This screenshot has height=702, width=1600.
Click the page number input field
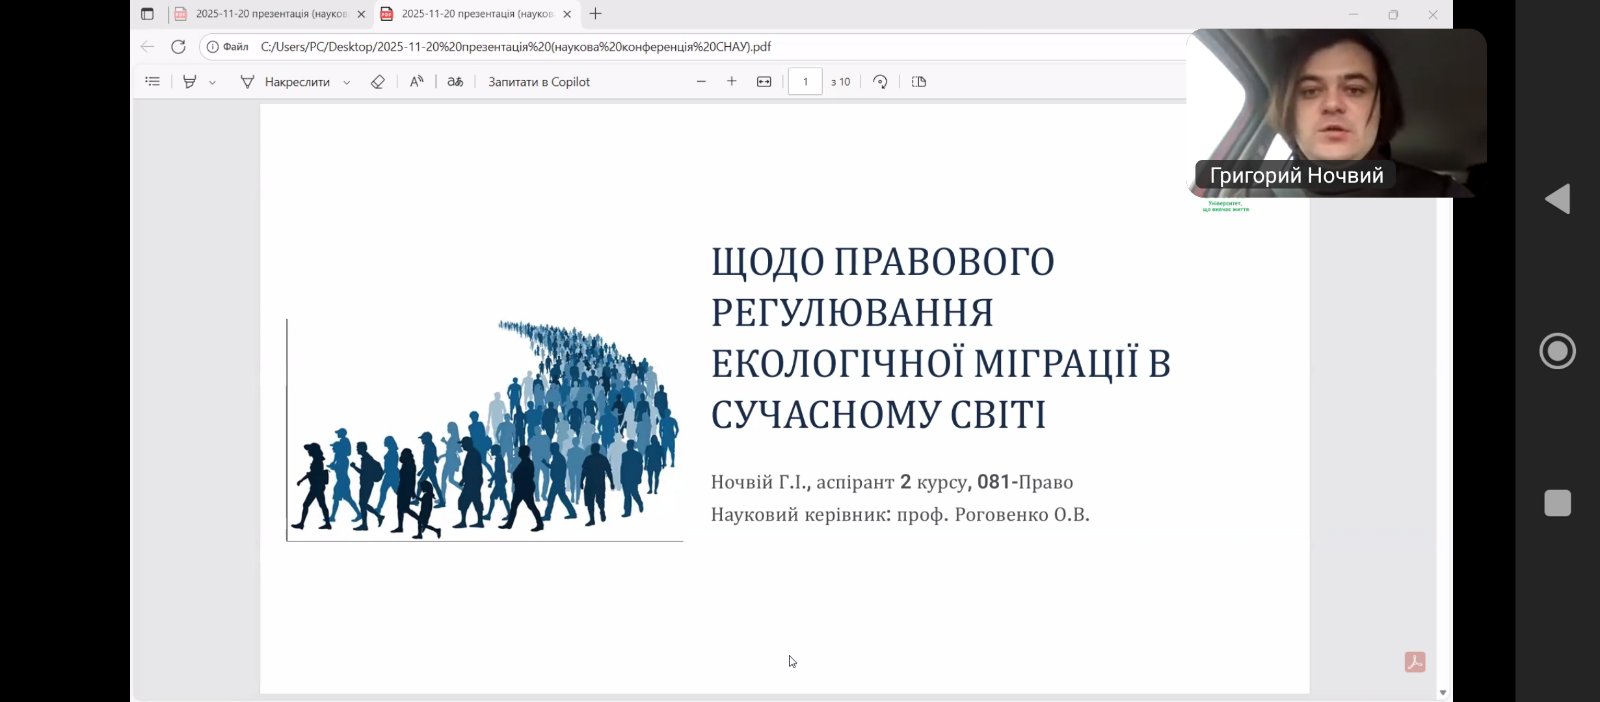[x=805, y=82]
